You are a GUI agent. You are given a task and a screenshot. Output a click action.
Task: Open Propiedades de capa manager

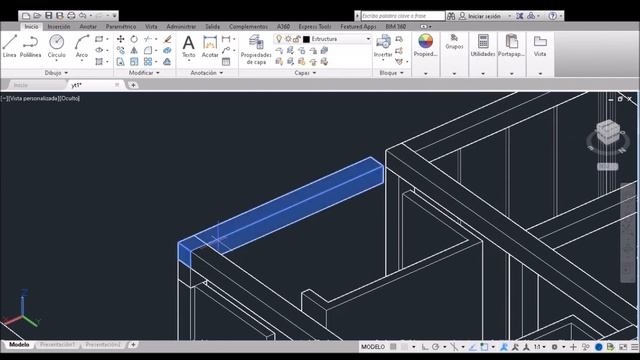coord(256,50)
